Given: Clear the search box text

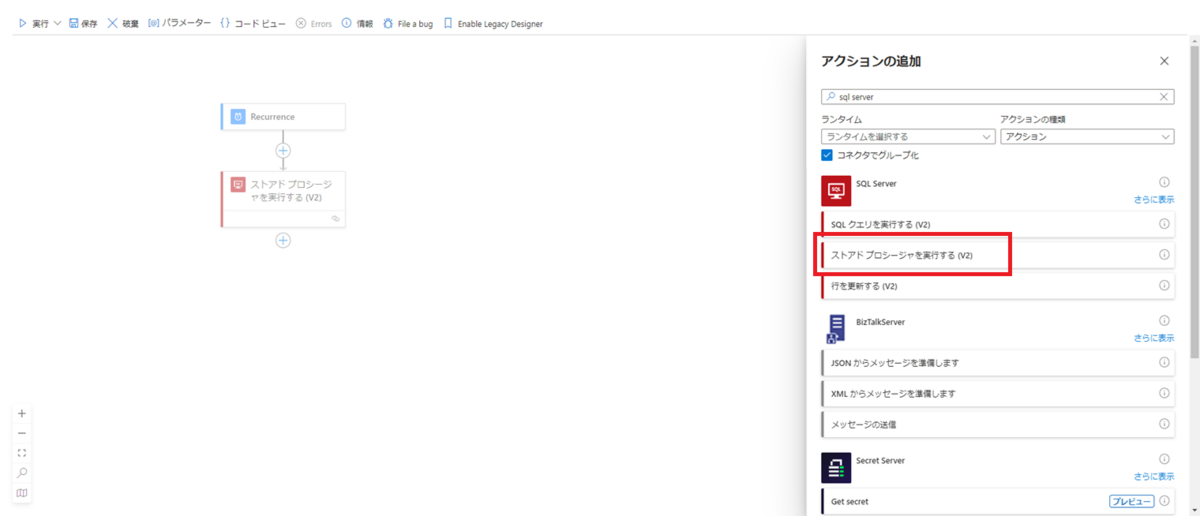Looking at the screenshot, I should pyautogui.click(x=1165, y=97).
